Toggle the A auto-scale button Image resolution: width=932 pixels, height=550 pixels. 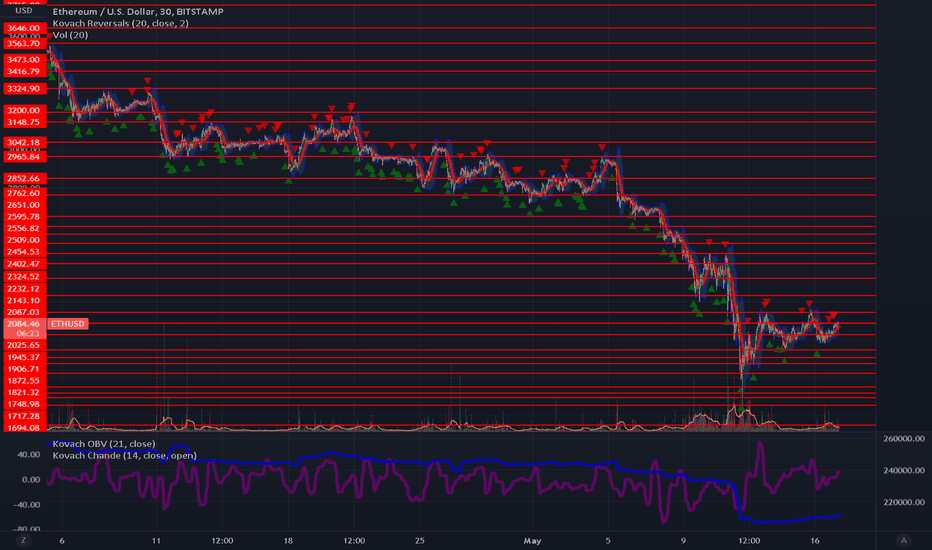(x=903, y=540)
